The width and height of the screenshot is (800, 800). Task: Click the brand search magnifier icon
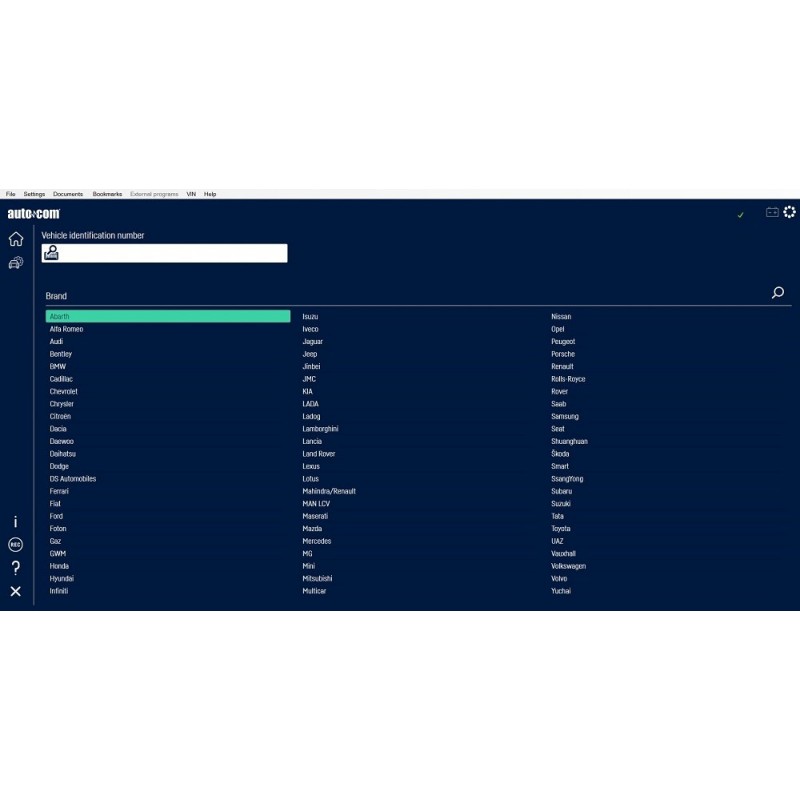tap(778, 293)
